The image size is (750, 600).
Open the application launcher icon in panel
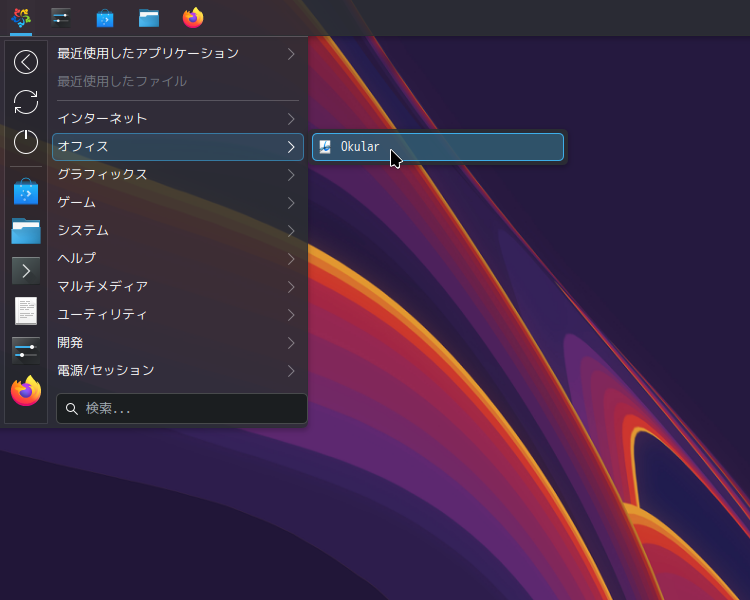coord(21,18)
